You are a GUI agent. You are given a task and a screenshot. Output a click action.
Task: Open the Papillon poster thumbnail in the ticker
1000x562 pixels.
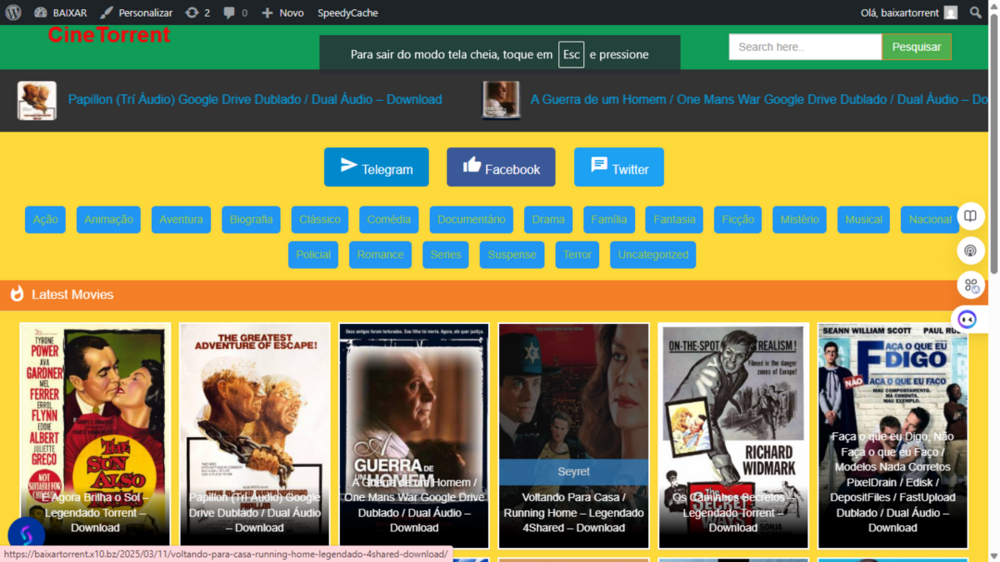point(37,100)
